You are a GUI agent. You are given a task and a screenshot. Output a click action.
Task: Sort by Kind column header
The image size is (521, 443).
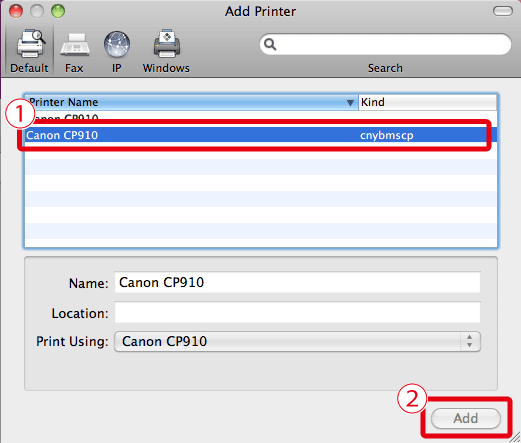428,102
